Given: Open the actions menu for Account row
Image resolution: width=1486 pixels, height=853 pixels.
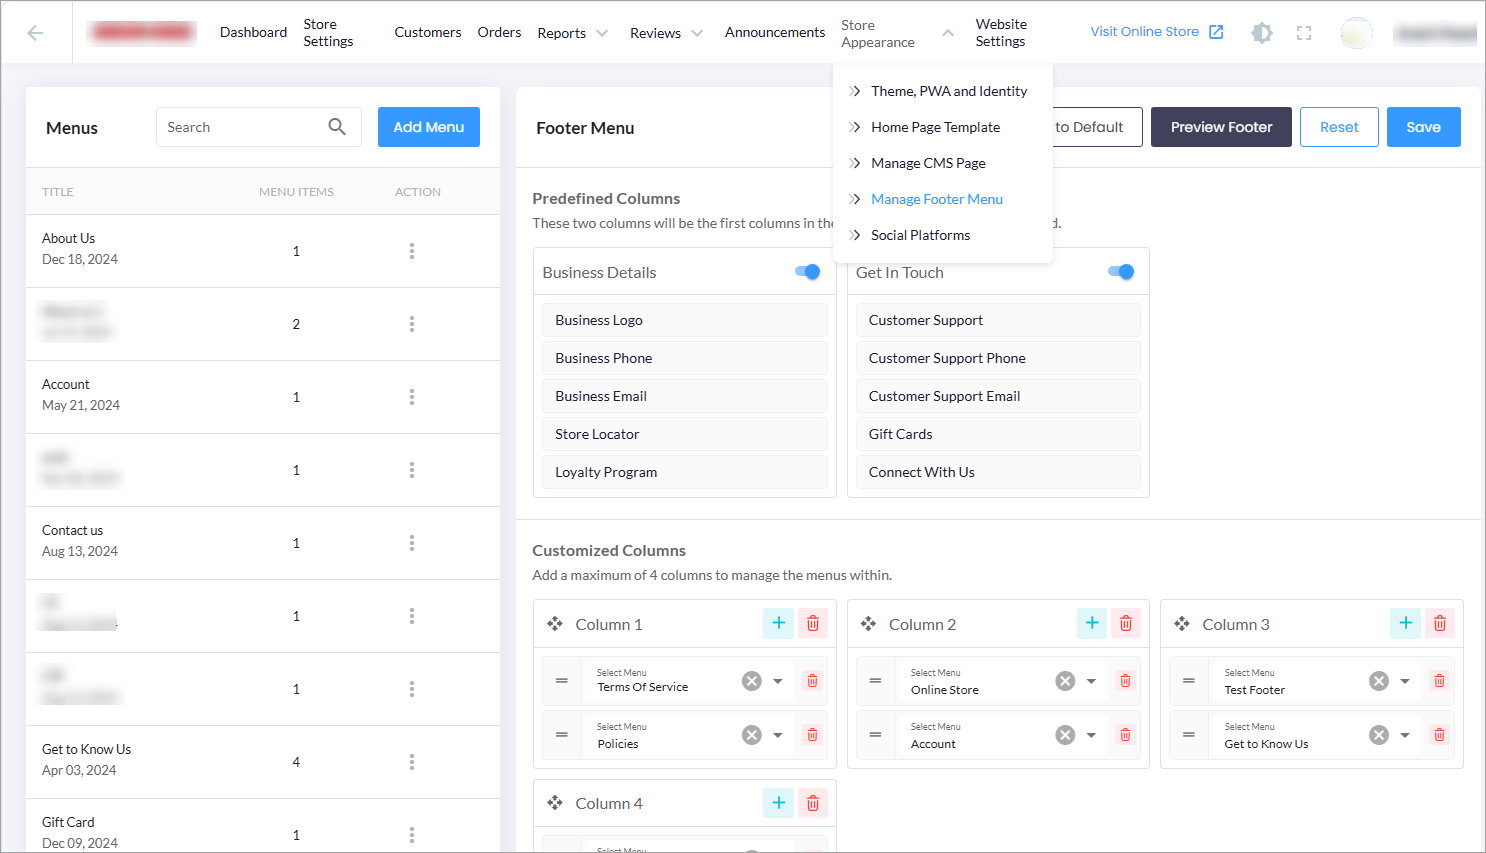Looking at the screenshot, I should coord(411,397).
